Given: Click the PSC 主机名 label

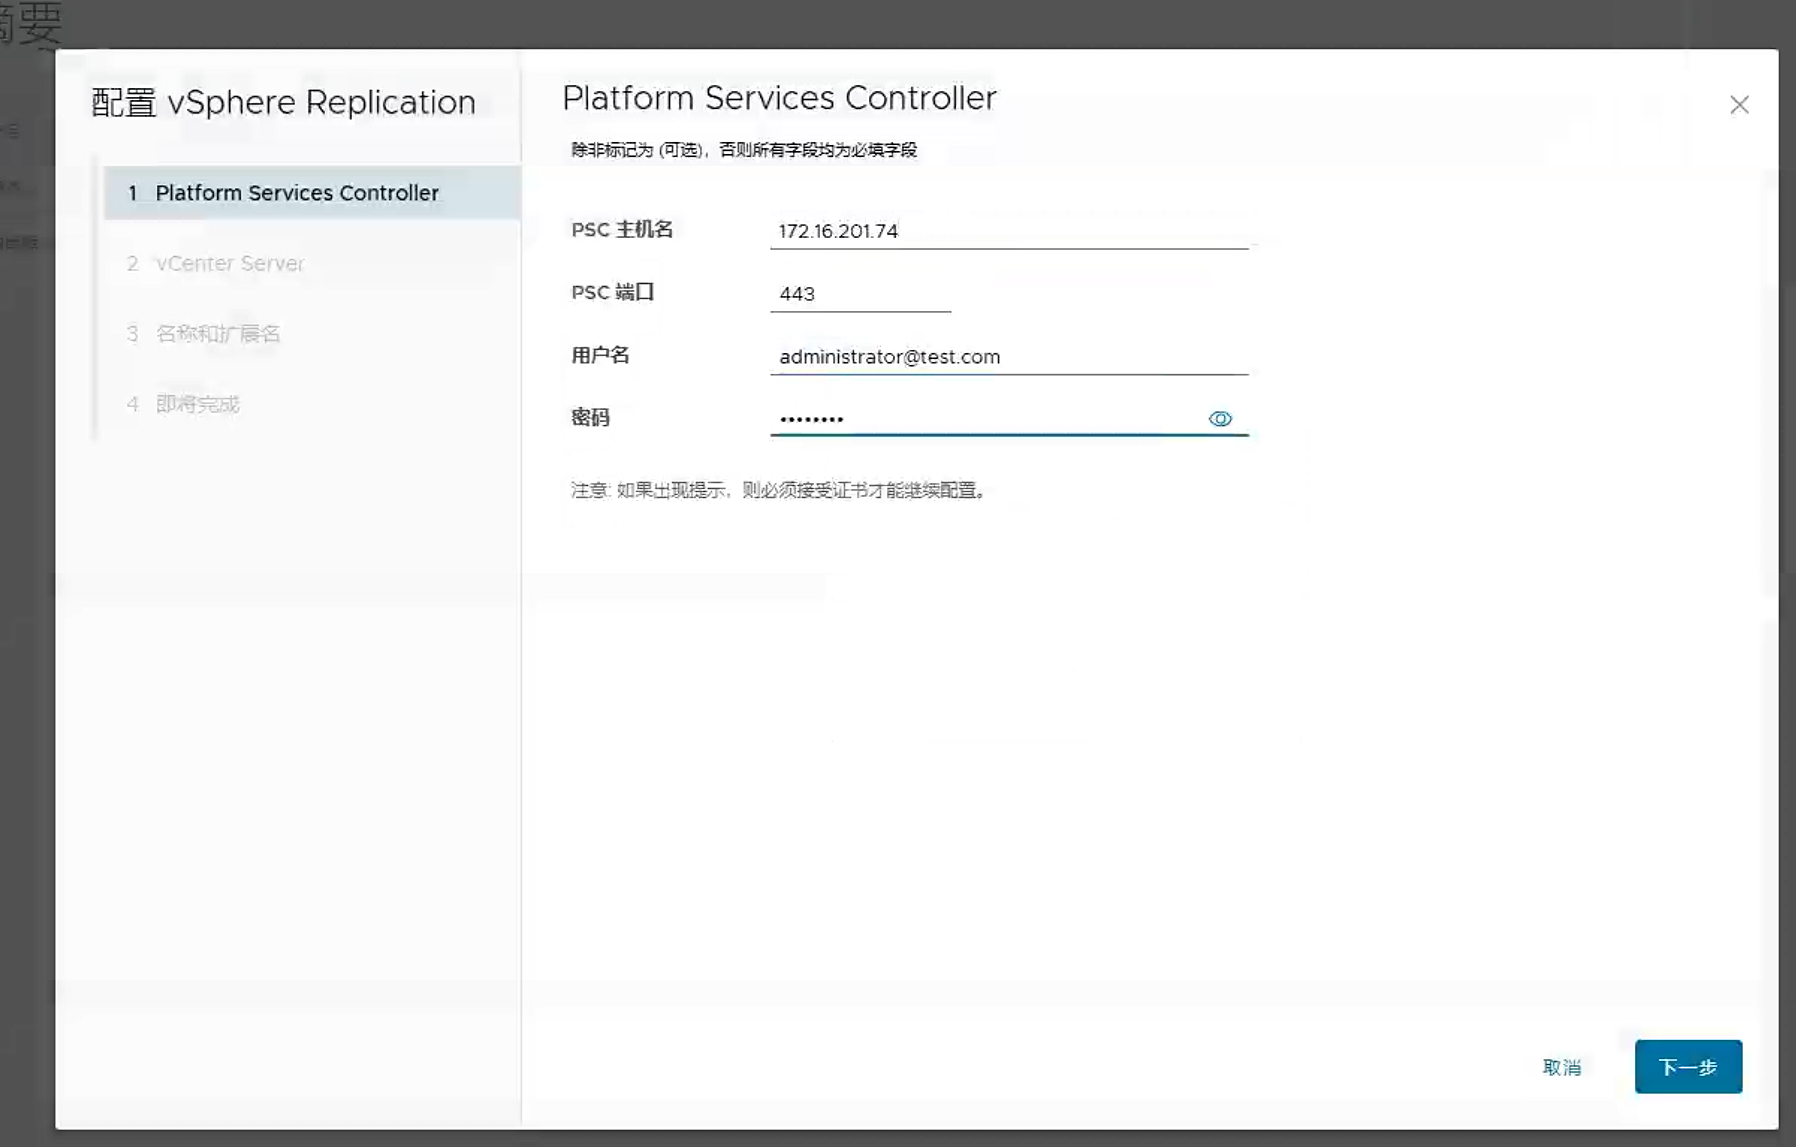Looking at the screenshot, I should coord(622,230).
